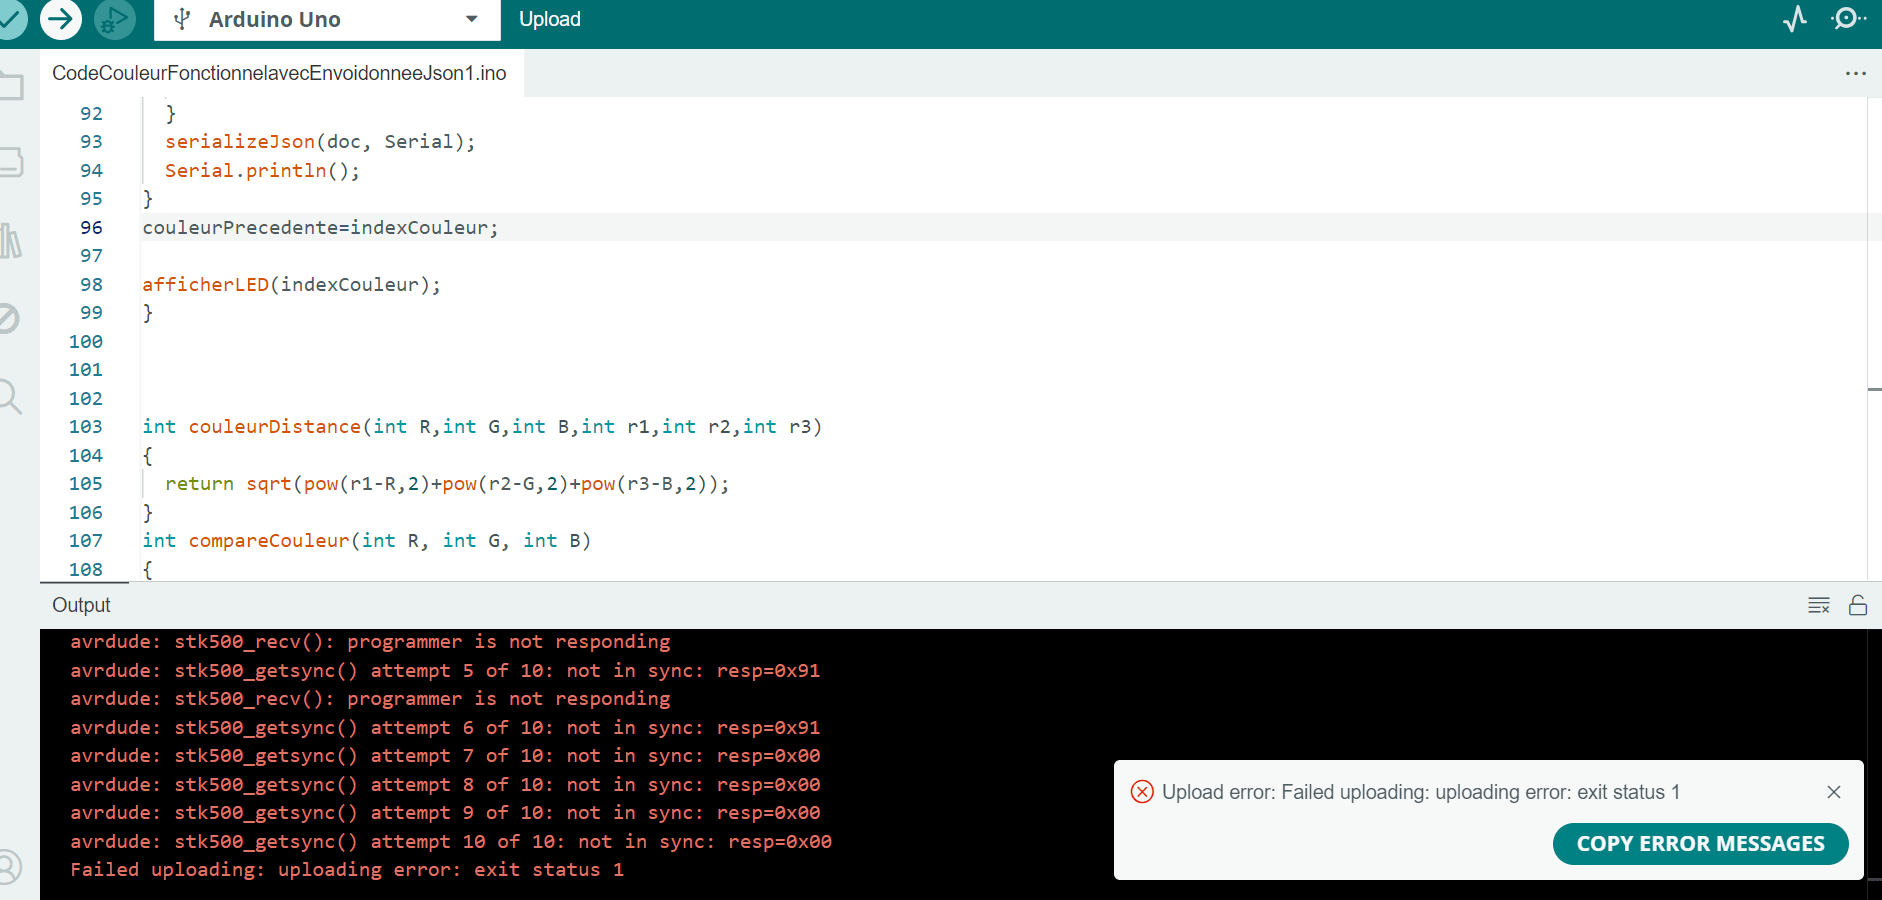Click the Verify checkmark button
The width and height of the screenshot is (1882, 900).
[10, 19]
